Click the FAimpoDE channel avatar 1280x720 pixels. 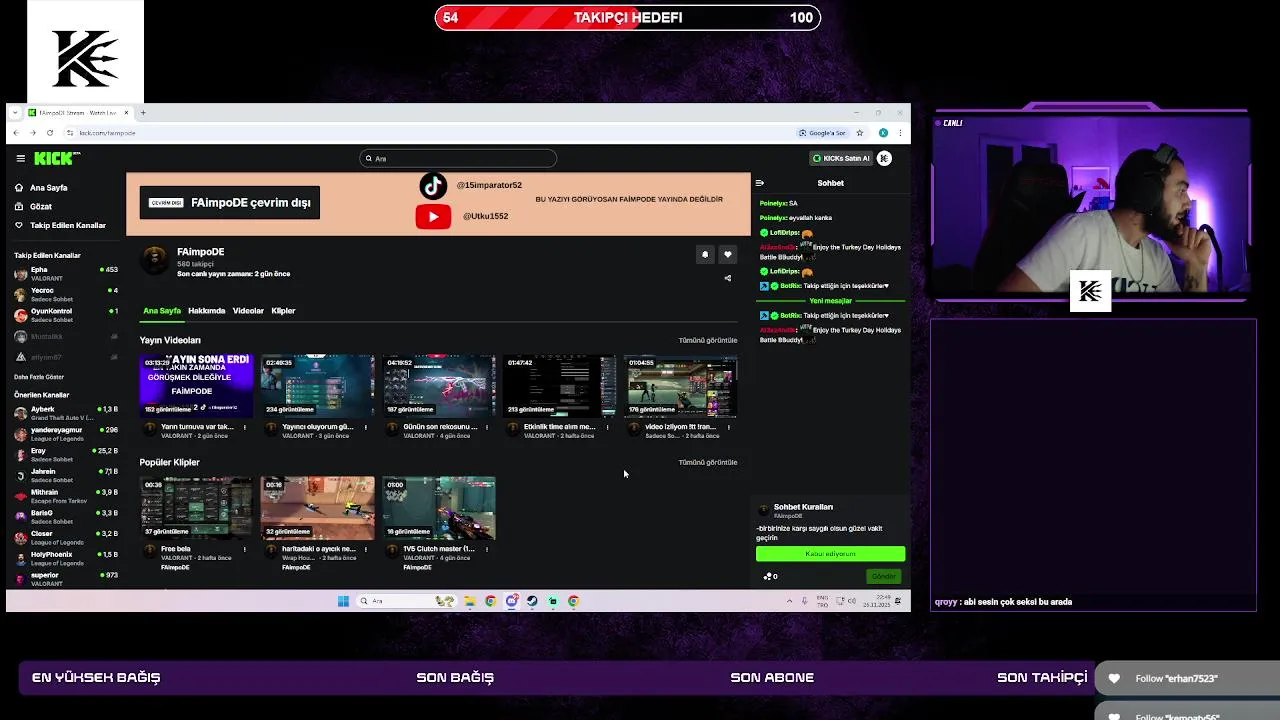pyautogui.click(x=154, y=260)
